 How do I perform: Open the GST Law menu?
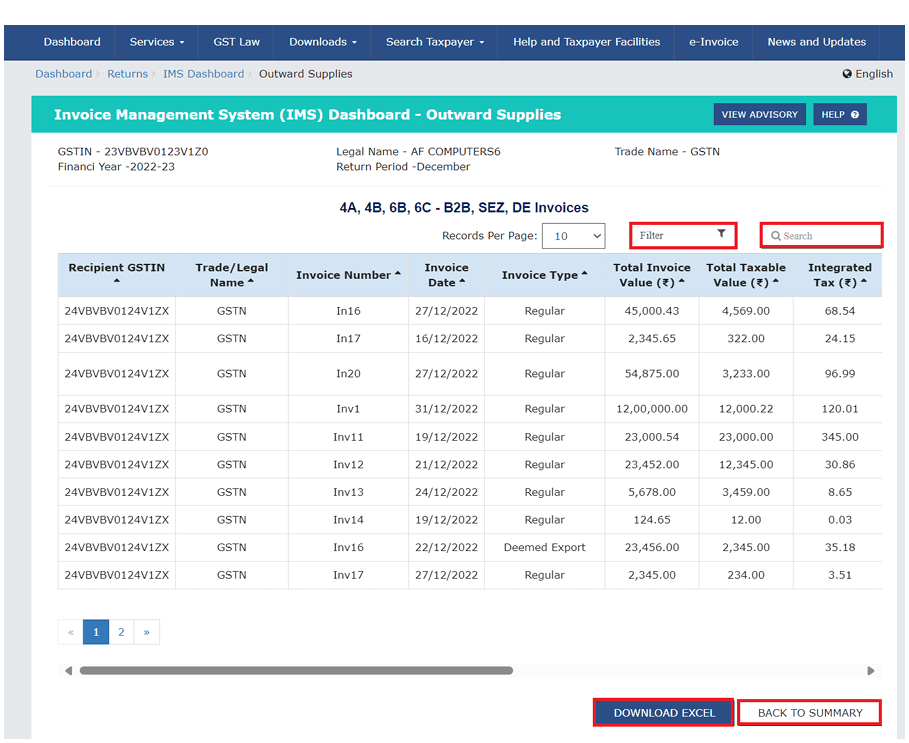[237, 42]
